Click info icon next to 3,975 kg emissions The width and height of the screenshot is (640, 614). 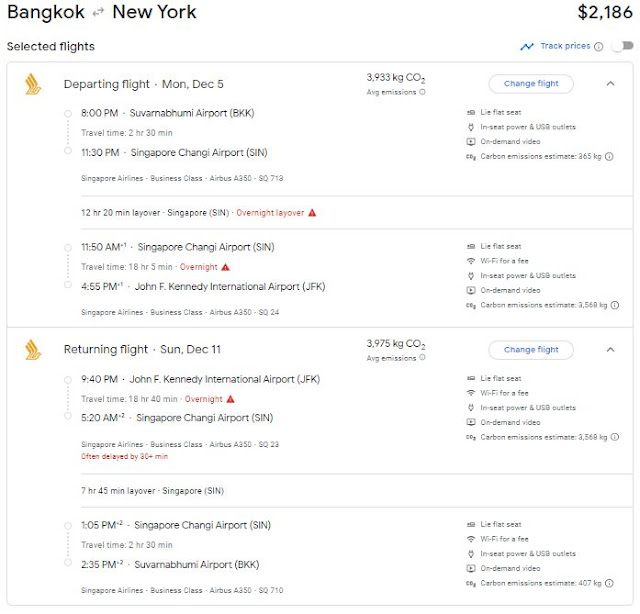click(x=422, y=358)
